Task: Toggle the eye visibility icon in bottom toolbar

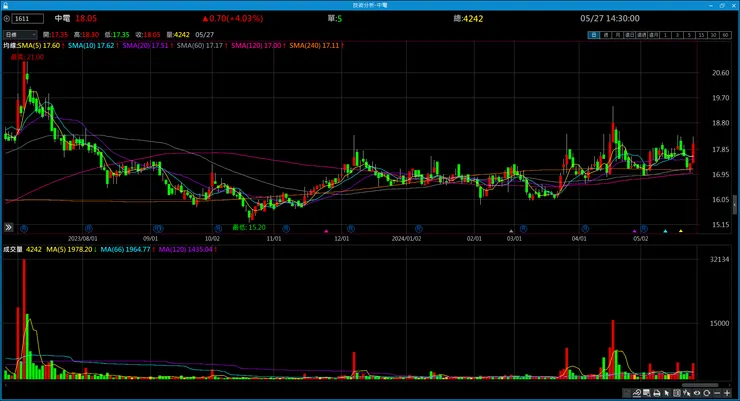Action: click(x=697, y=393)
